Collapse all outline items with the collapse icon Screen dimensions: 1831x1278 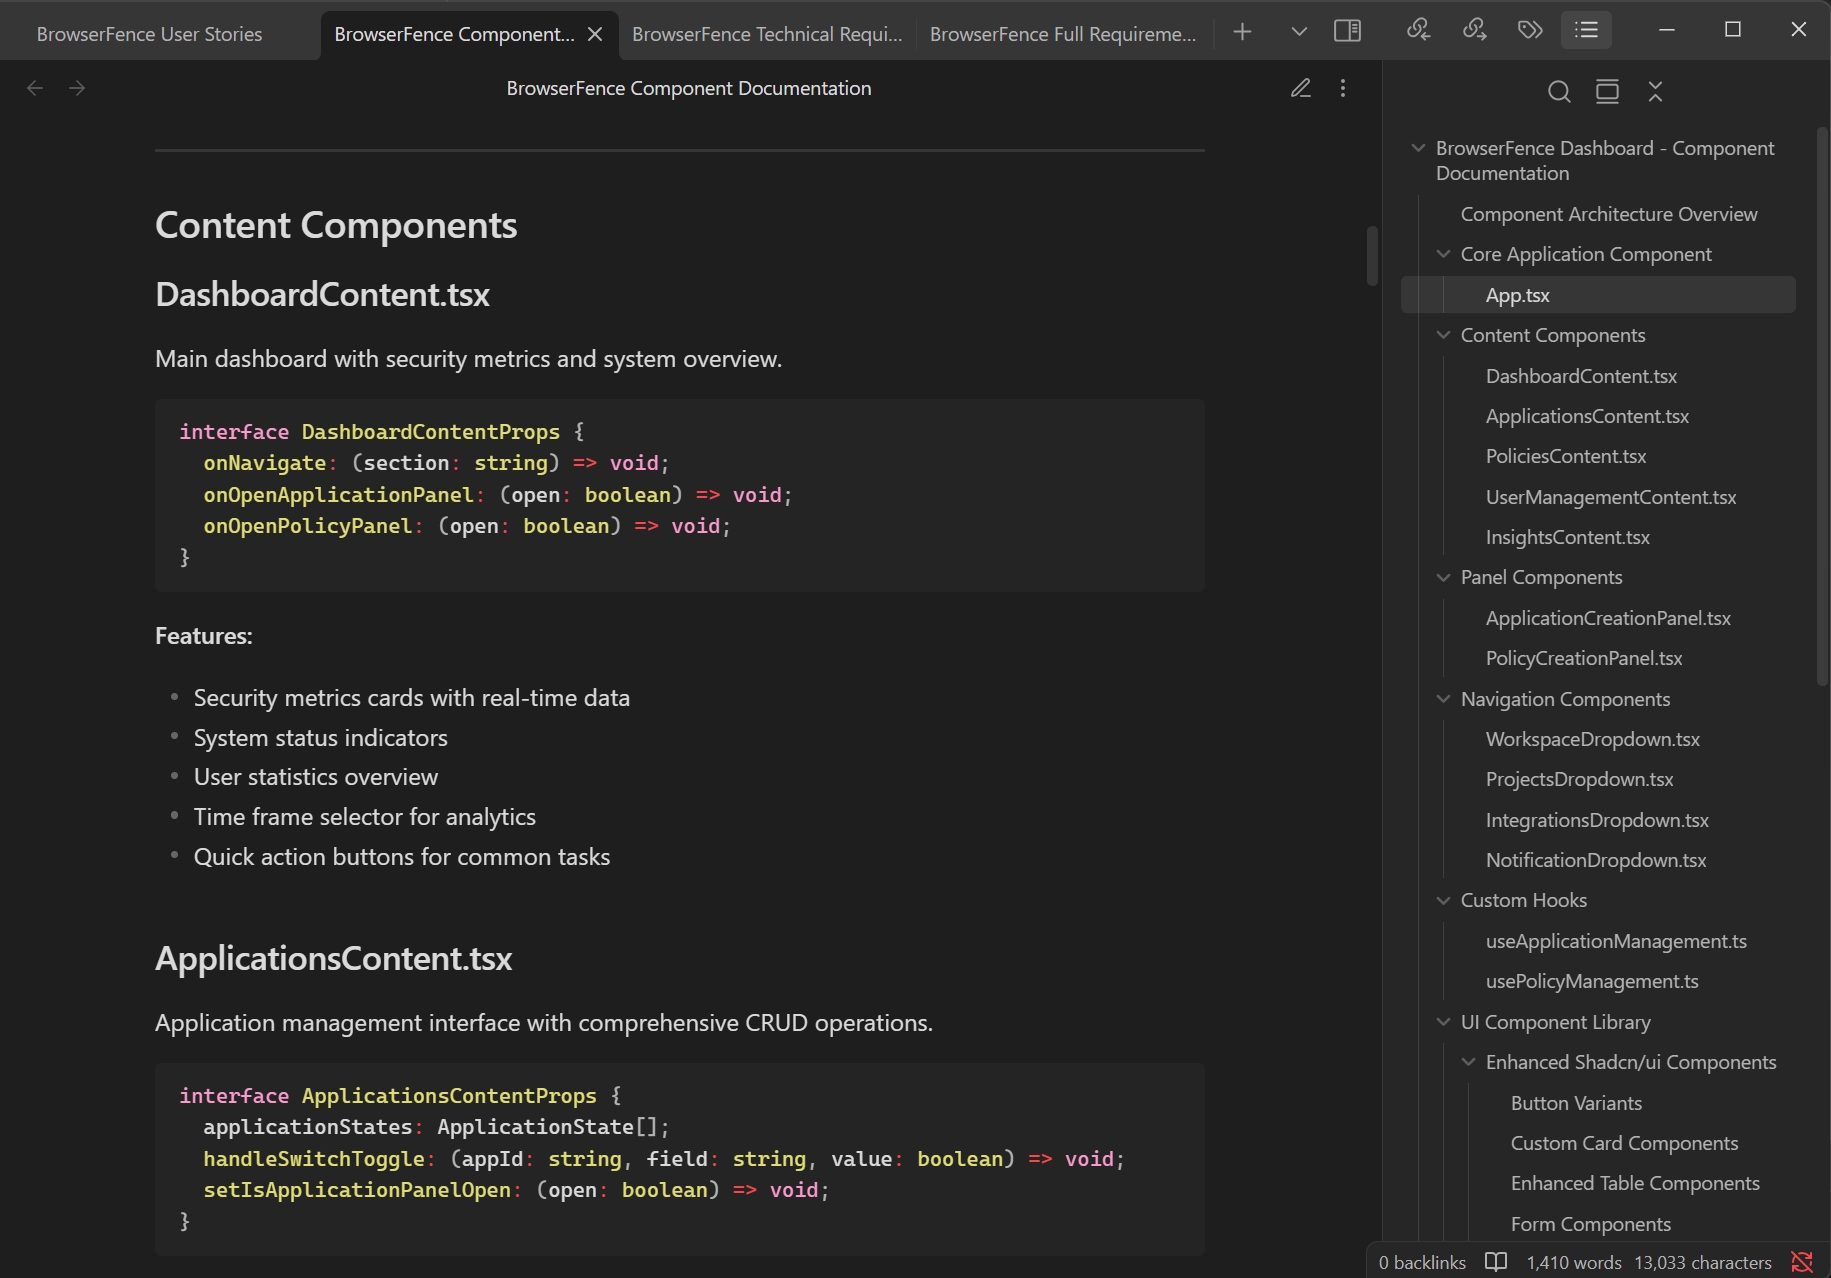1656,91
